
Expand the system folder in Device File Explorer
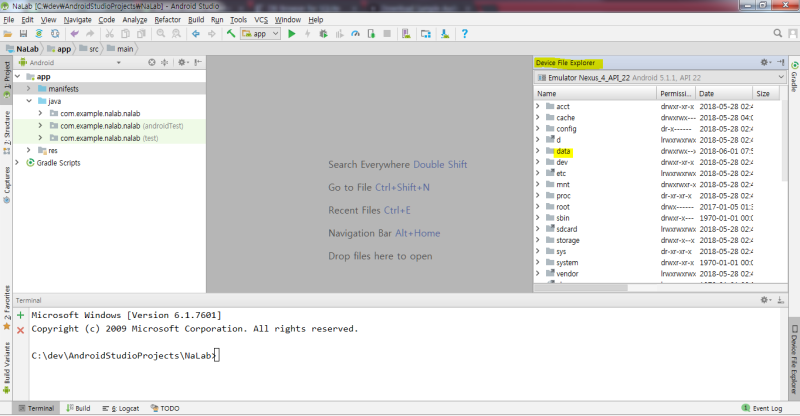(538, 262)
